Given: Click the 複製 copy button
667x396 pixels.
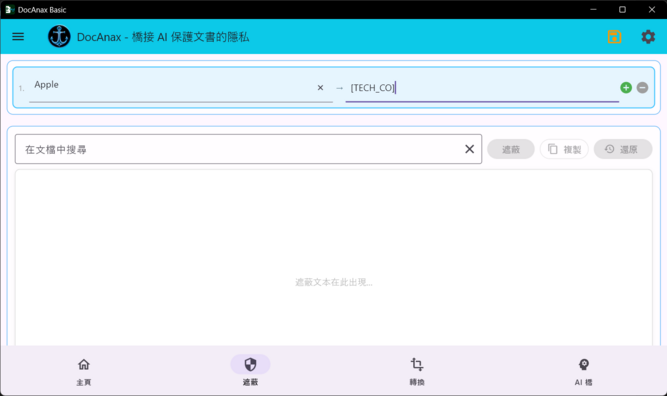Looking at the screenshot, I should click(564, 149).
